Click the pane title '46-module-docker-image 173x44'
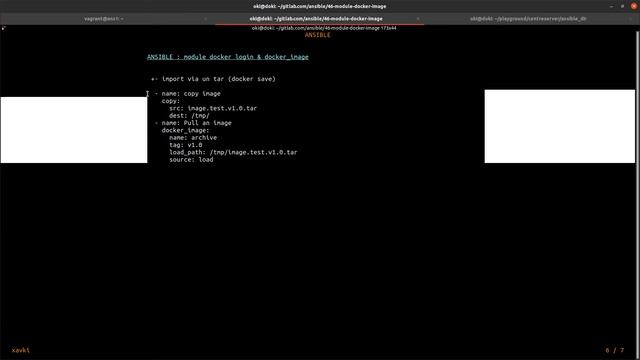Screen dimensions: 640x360 click(324, 28)
